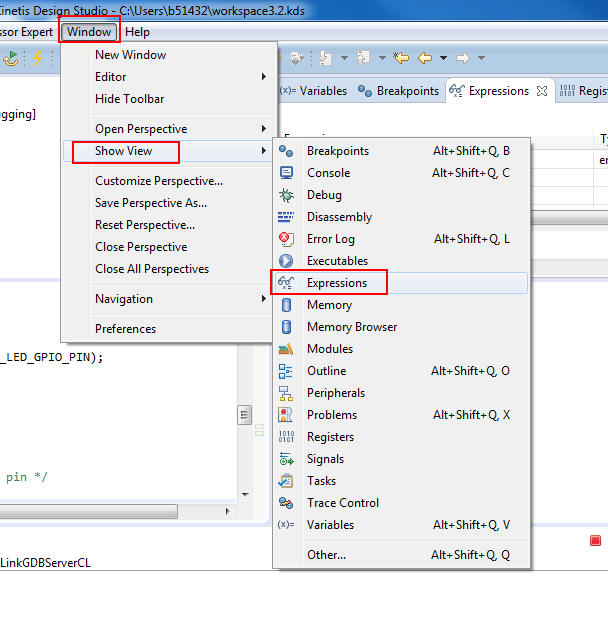
Task: Expand the Open Perspective submenu
Action: coord(170,129)
